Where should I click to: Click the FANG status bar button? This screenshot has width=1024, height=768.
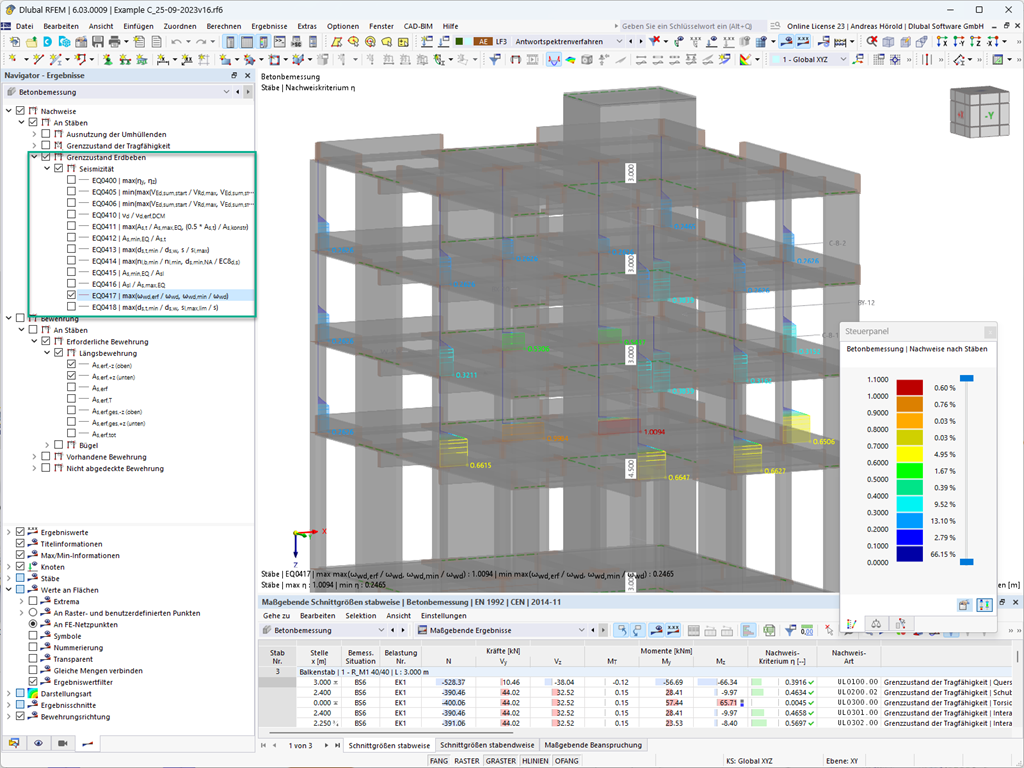click(x=439, y=761)
